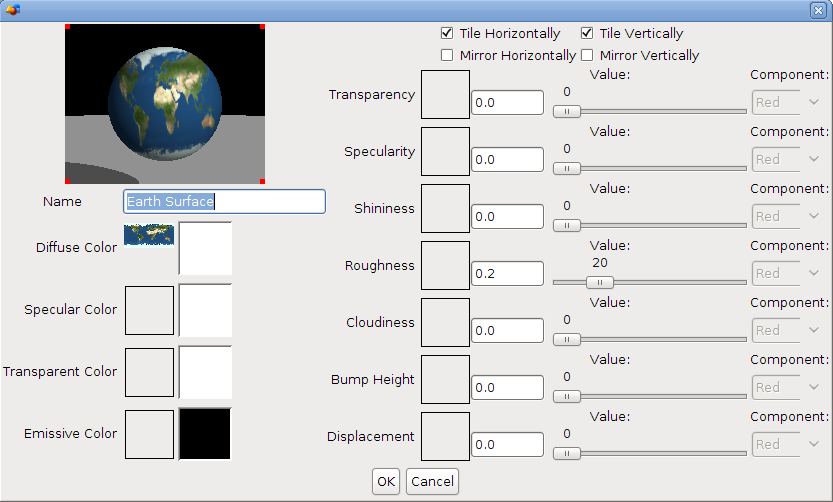
Task: Select the Roughness image map box
Action: pos(445,266)
